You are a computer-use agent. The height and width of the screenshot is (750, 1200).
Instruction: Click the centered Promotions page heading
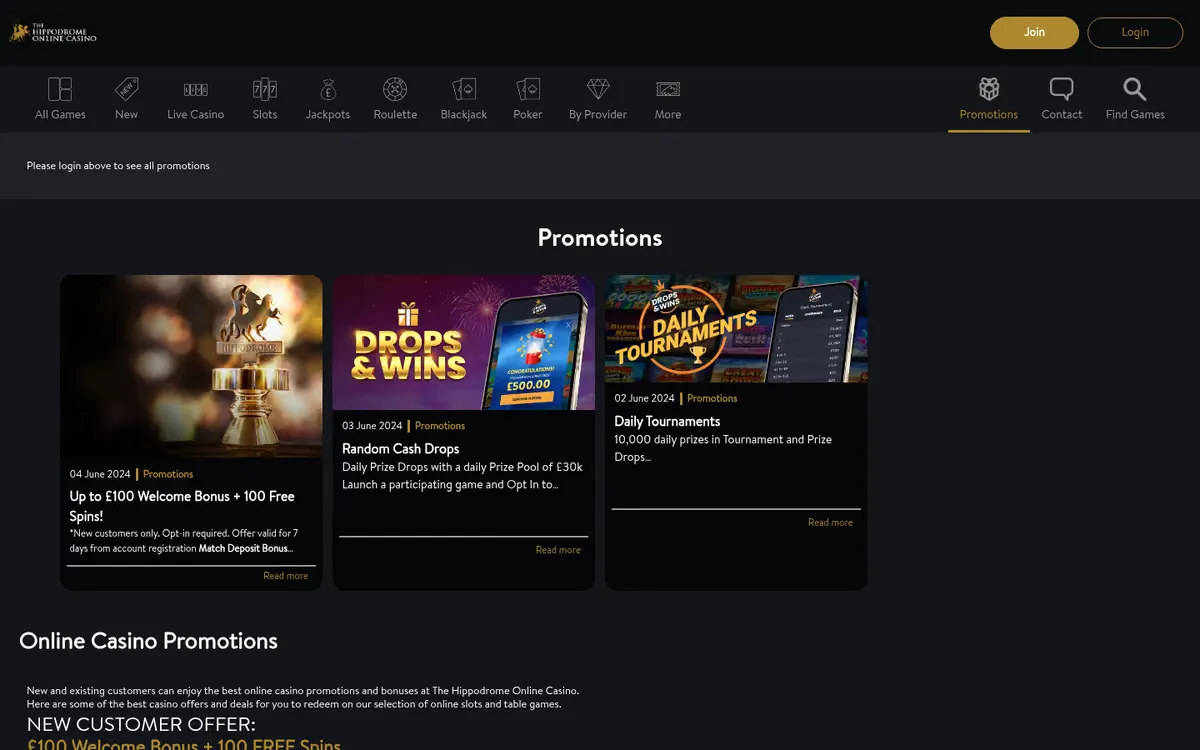pyautogui.click(x=600, y=237)
